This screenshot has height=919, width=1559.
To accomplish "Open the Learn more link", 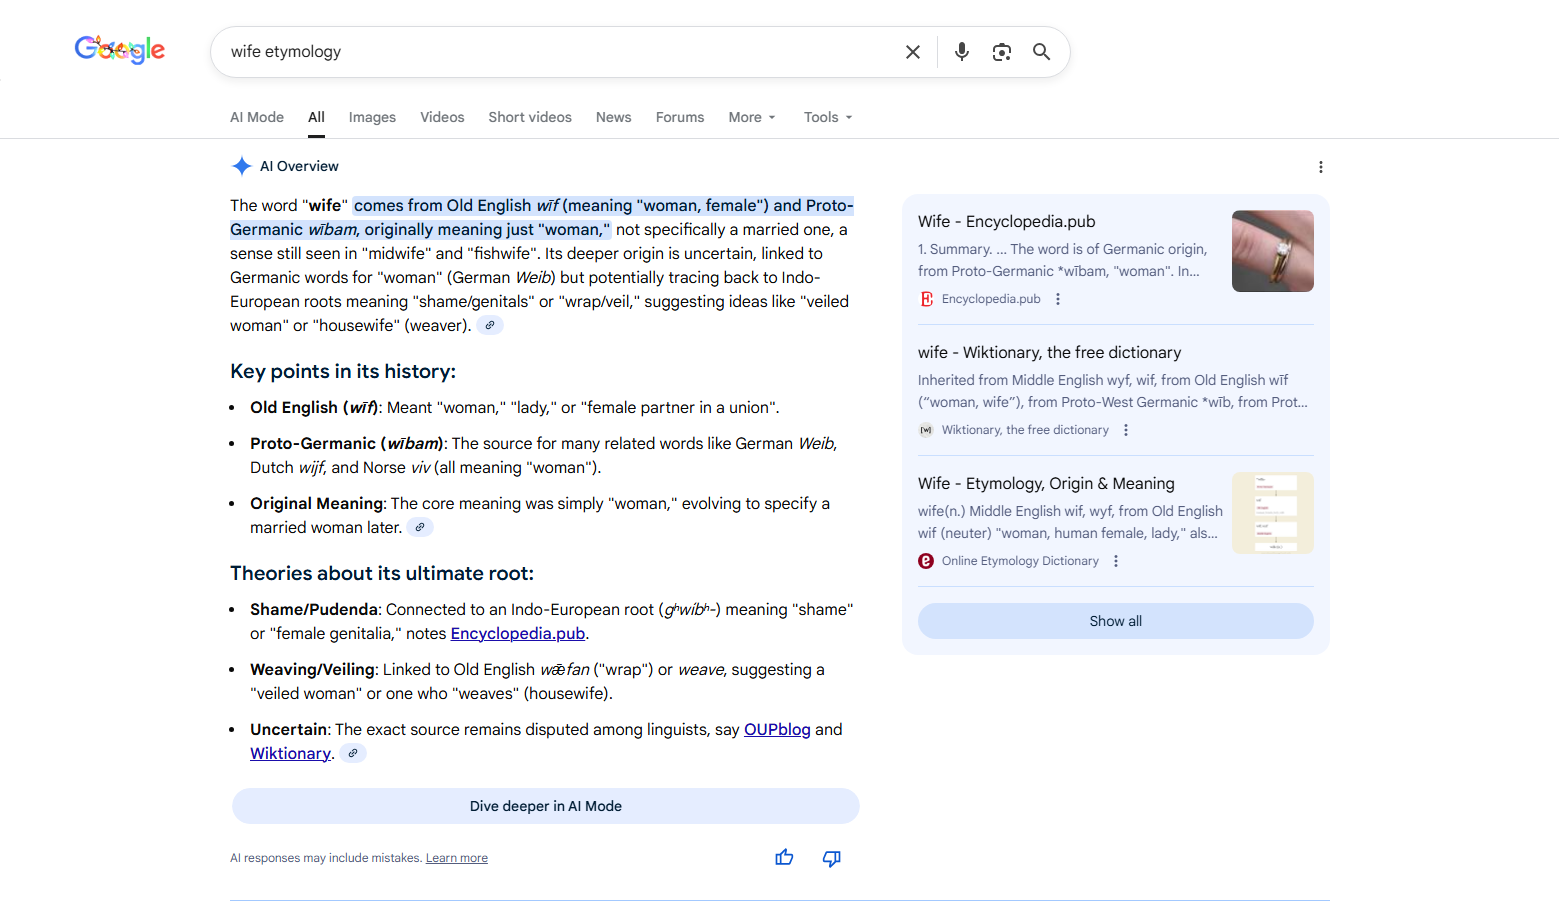I will (457, 858).
